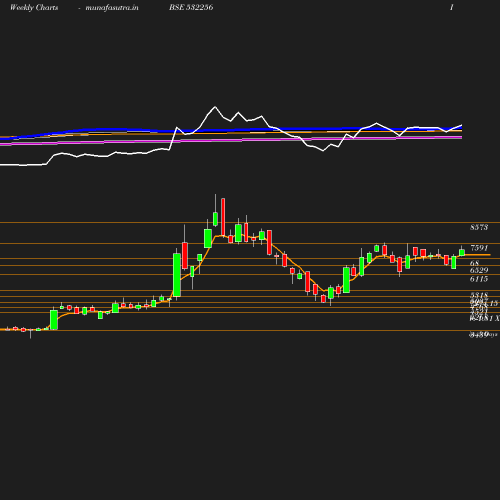Click the 'Weekly Charts' title text

pos(34,7)
